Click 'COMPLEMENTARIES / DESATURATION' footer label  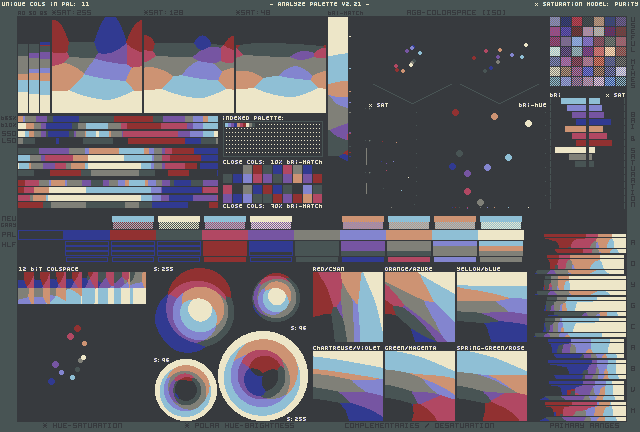tap(419, 425)
